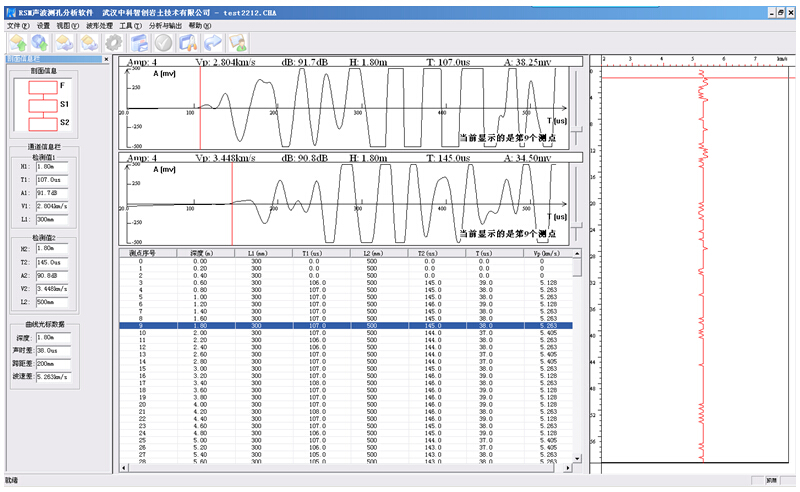Click the folder icon with right-pointing arrow
This screenshot has width=800, height=492.
pyautogui.click(x=90, y=43)
